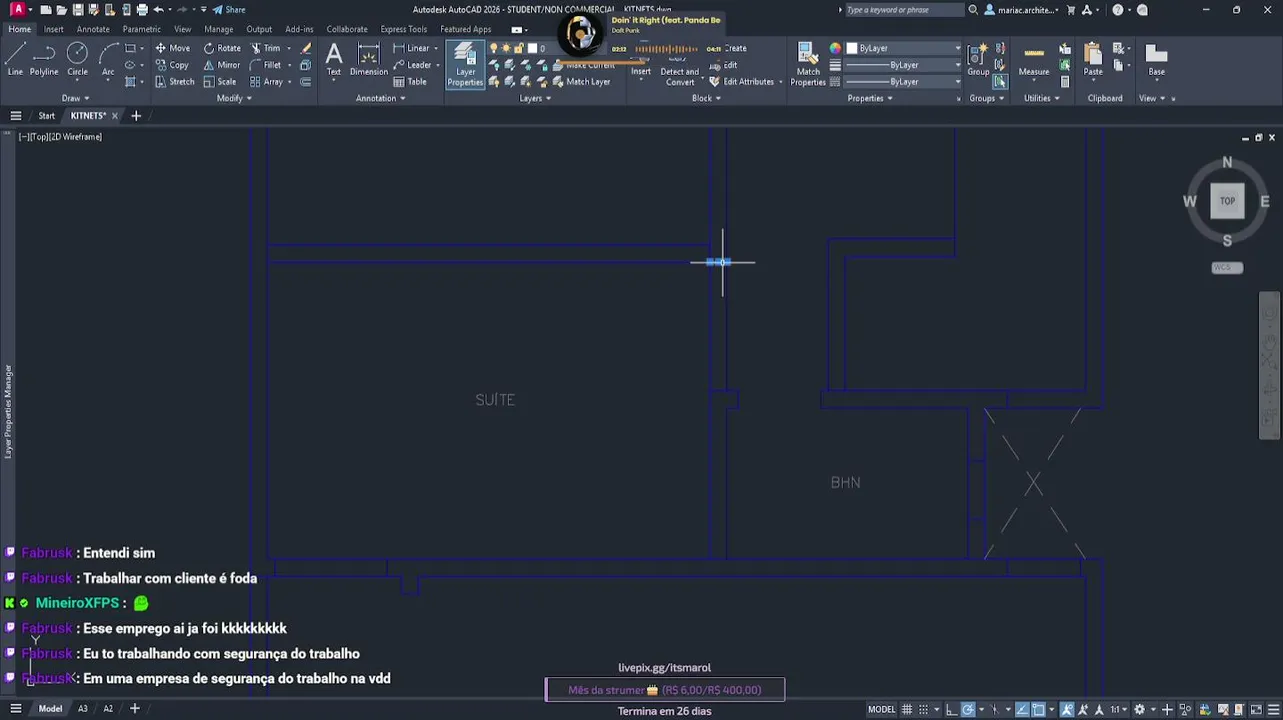The image size is (1283, 720).
Task: Click the Match Layer tool
Action: click(580, 82)
